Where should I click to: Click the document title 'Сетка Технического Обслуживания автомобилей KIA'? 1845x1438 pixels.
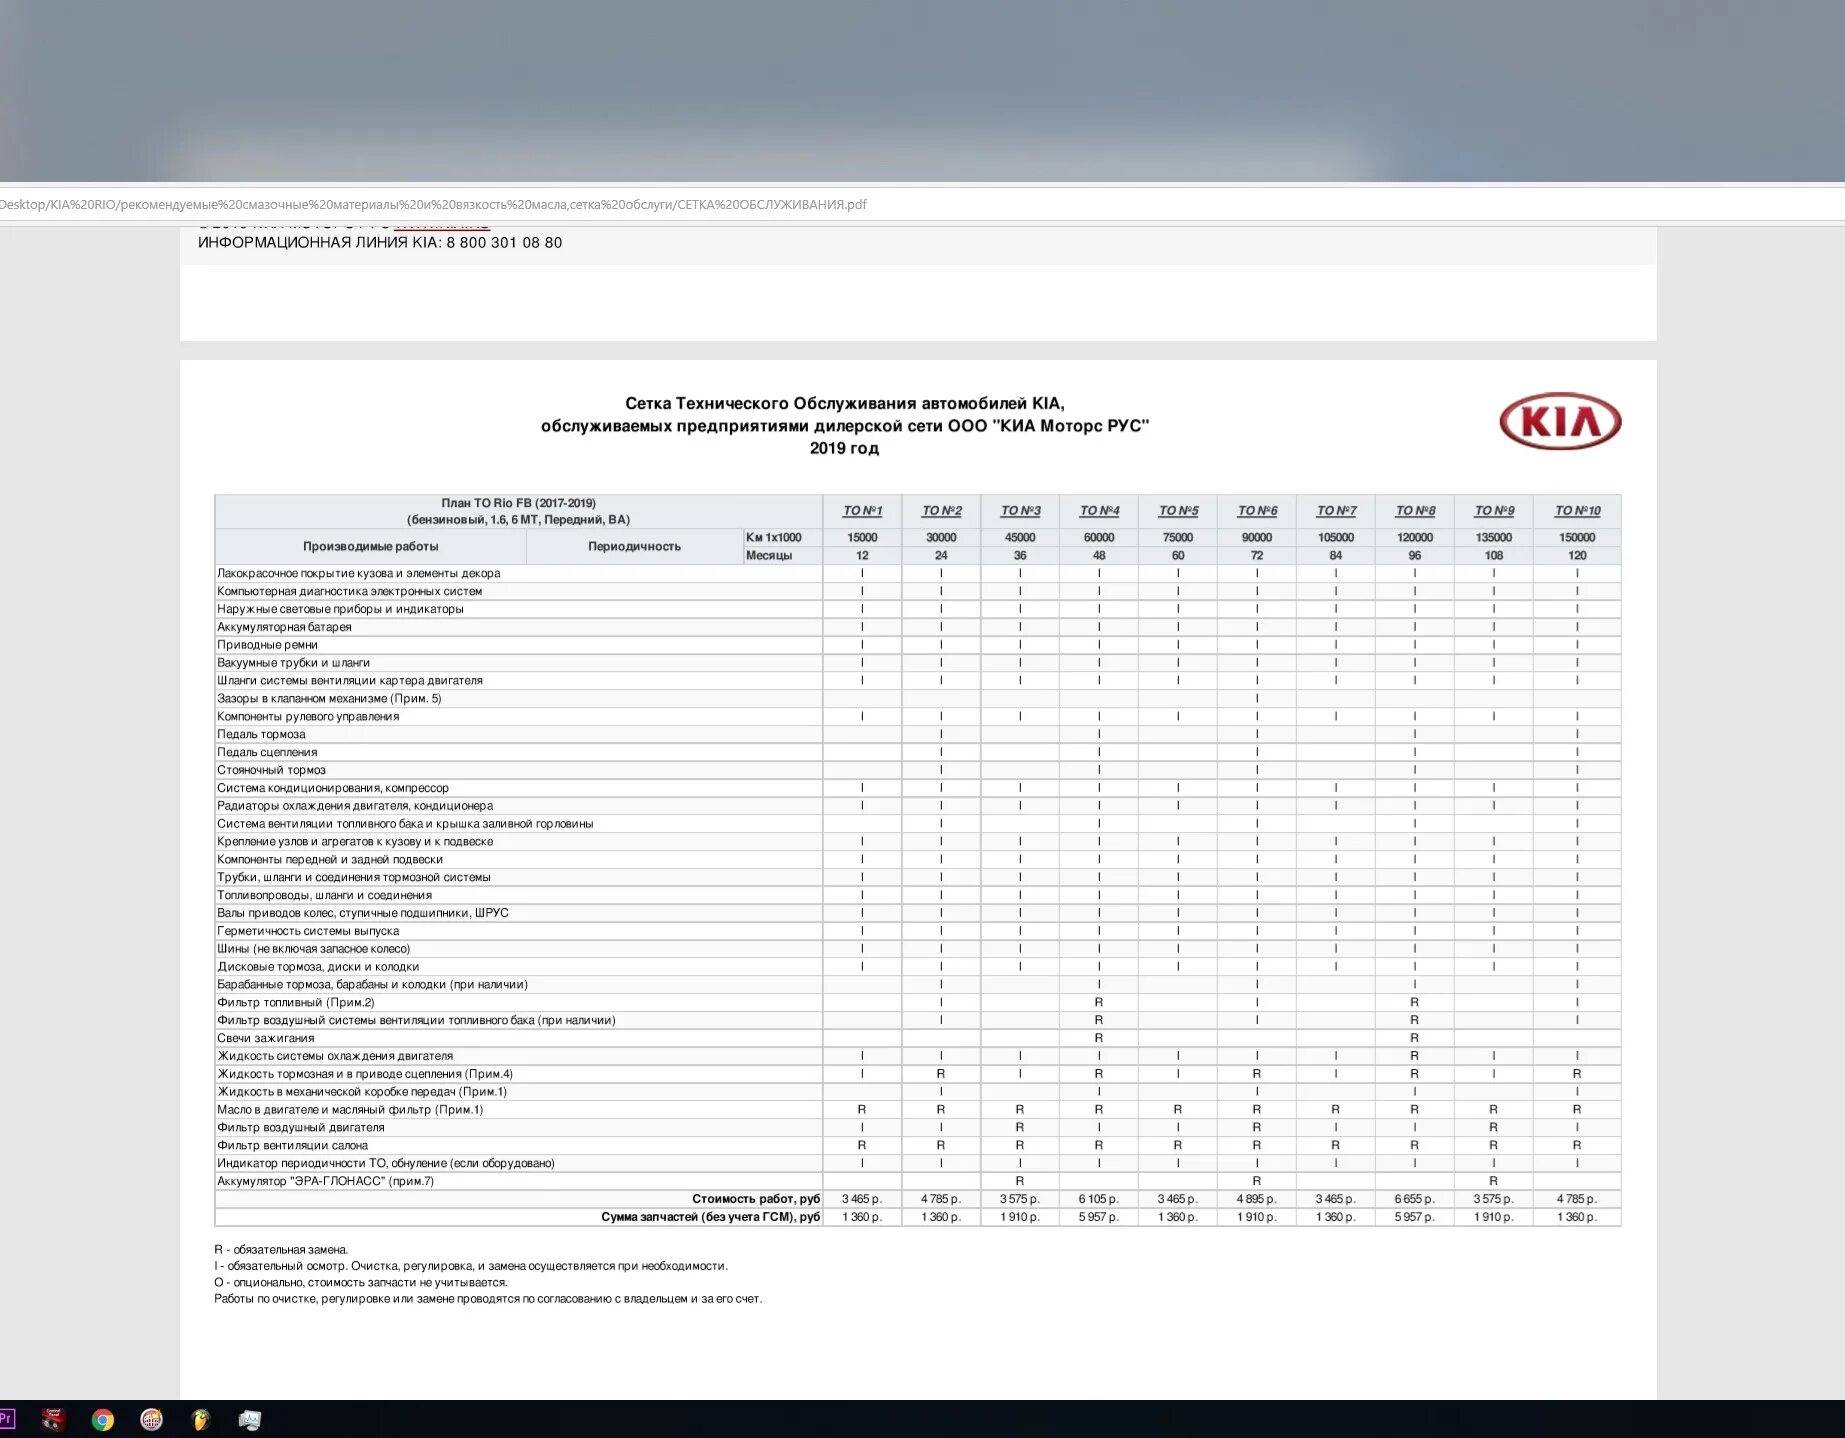844,403
